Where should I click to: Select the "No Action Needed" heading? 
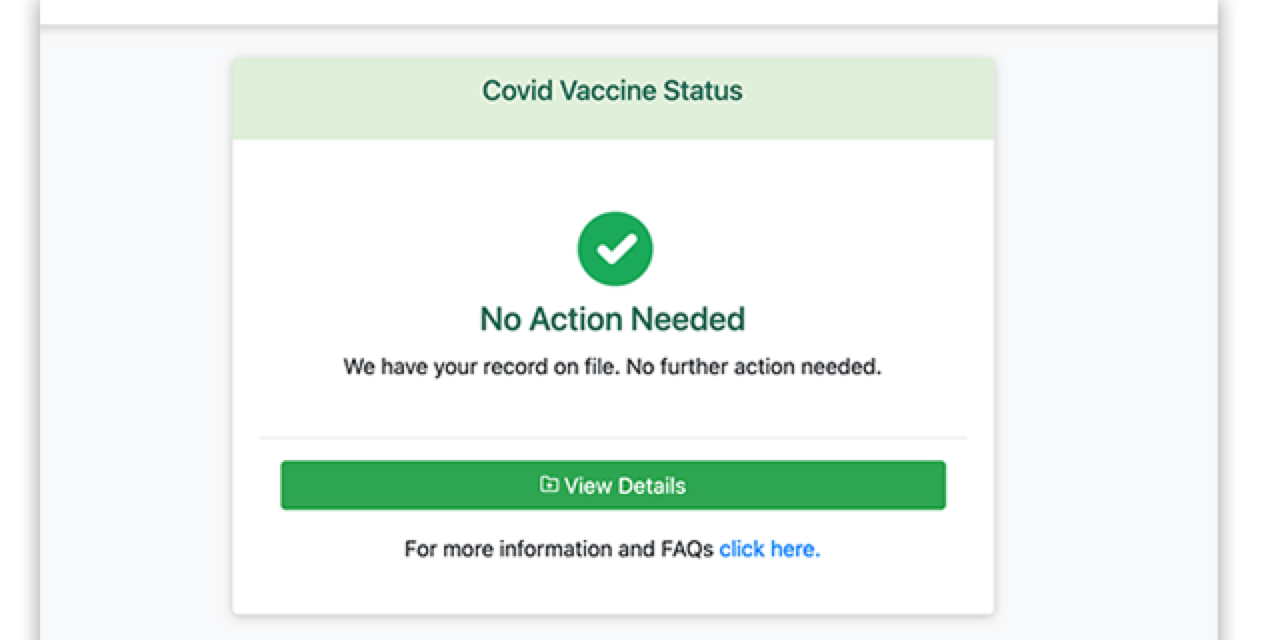(x=612, y=319)
